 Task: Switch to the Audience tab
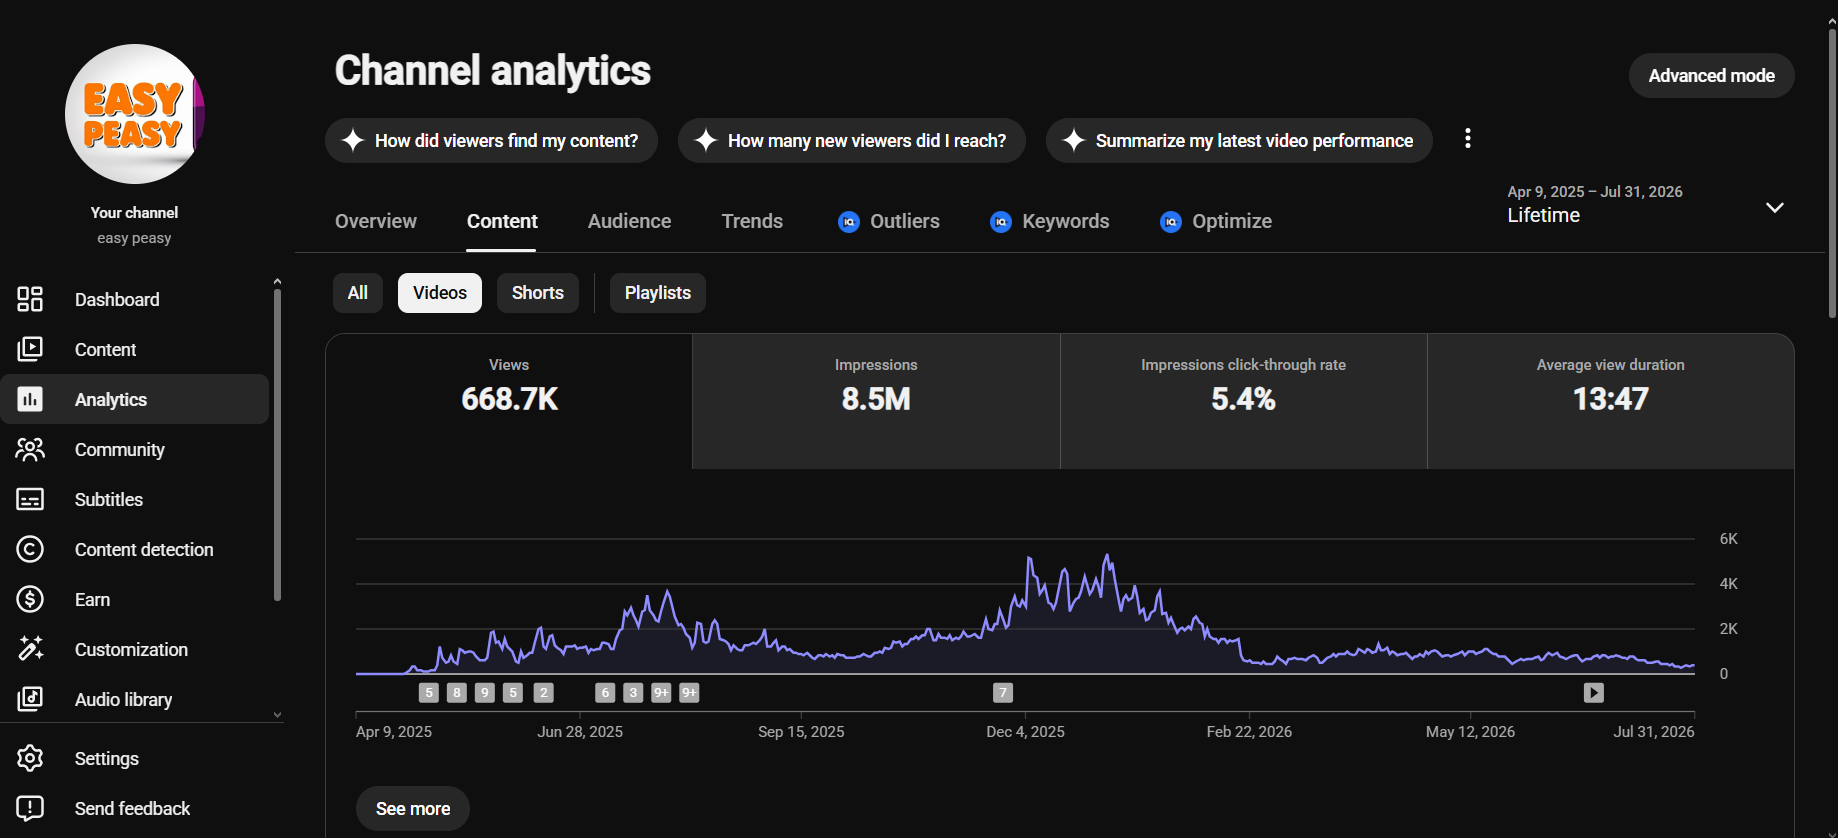(x=630, y=221)
